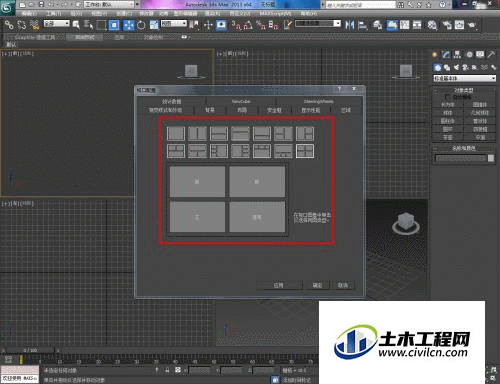This screenshot has height=384, width=500.
Task: Click the Select and Link chain icon
Action: point(9,25)
